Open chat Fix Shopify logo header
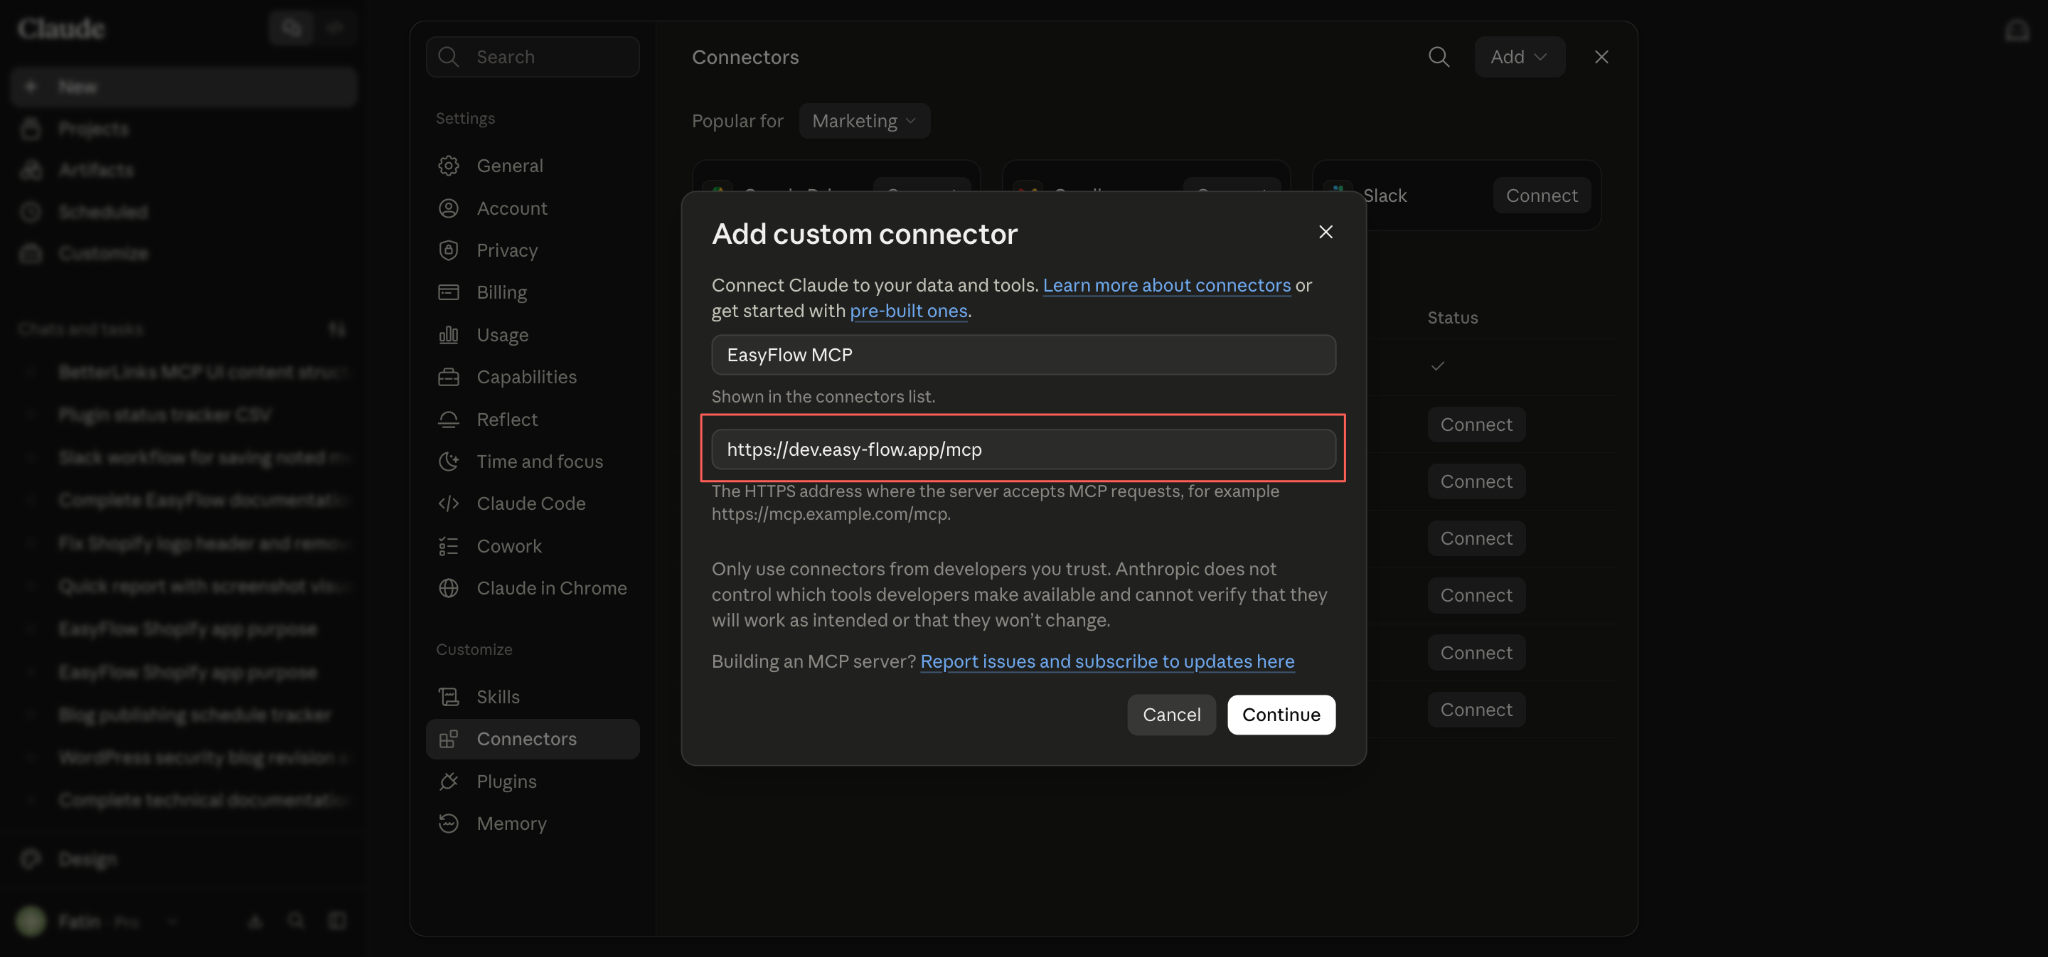Image resolution: width=2048 pixels, height=957 pixels. (x=184, y=543)
